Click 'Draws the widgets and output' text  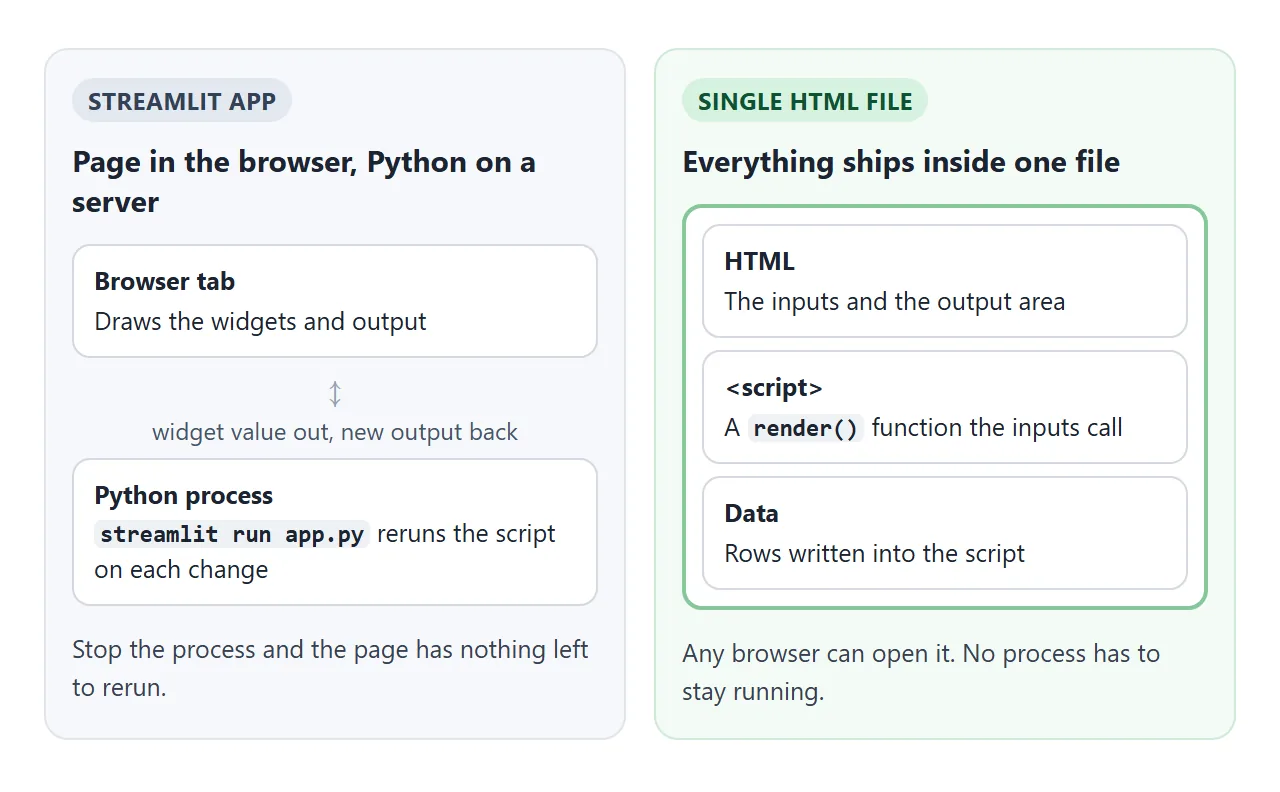point(260,322)
